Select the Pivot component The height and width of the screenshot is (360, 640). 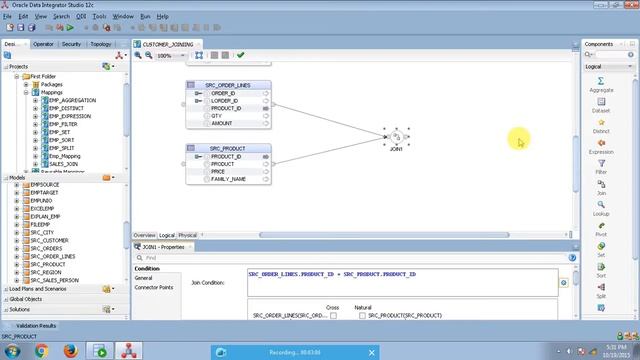(x=601, y=229)
